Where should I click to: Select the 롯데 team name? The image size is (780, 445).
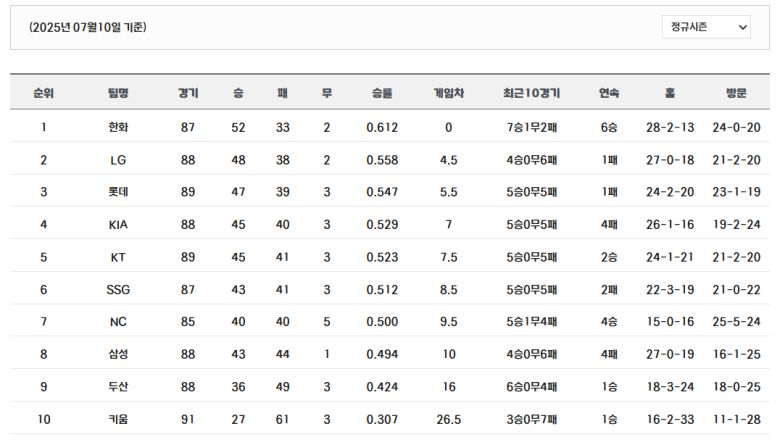tap(118, 192)
